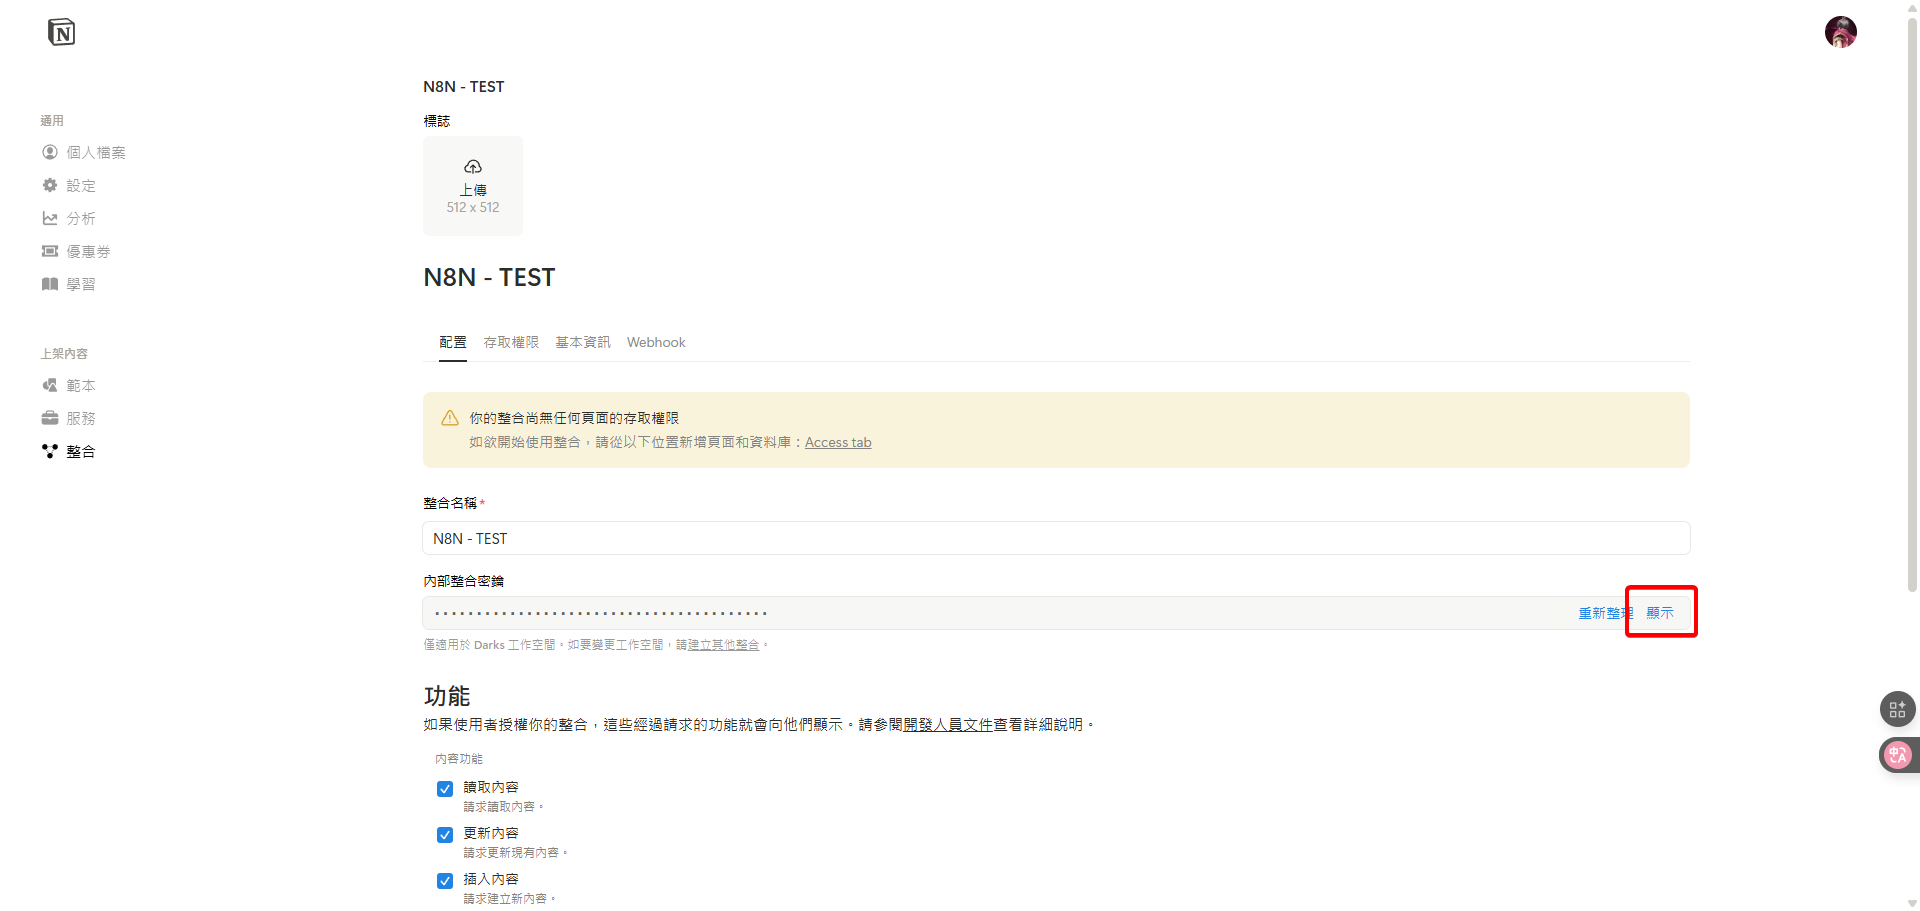Open 設定 in the sidebar

[82, 185]
